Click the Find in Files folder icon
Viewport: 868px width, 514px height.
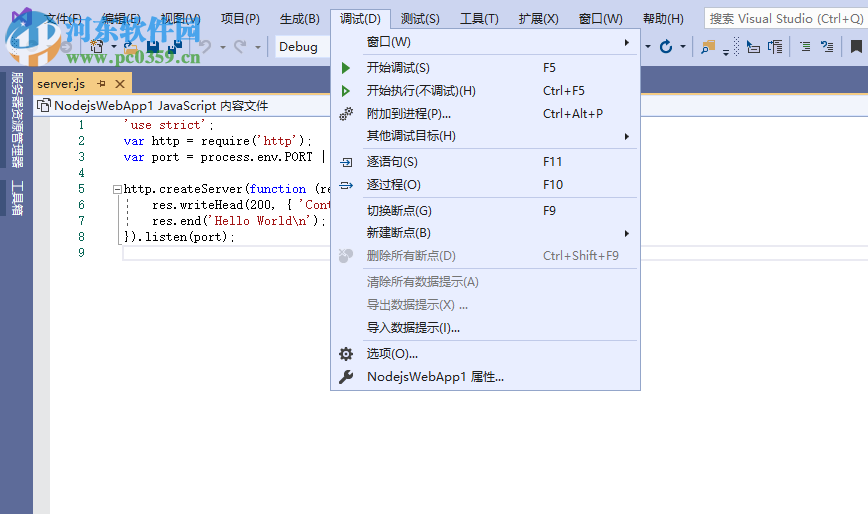coord(708,47)
